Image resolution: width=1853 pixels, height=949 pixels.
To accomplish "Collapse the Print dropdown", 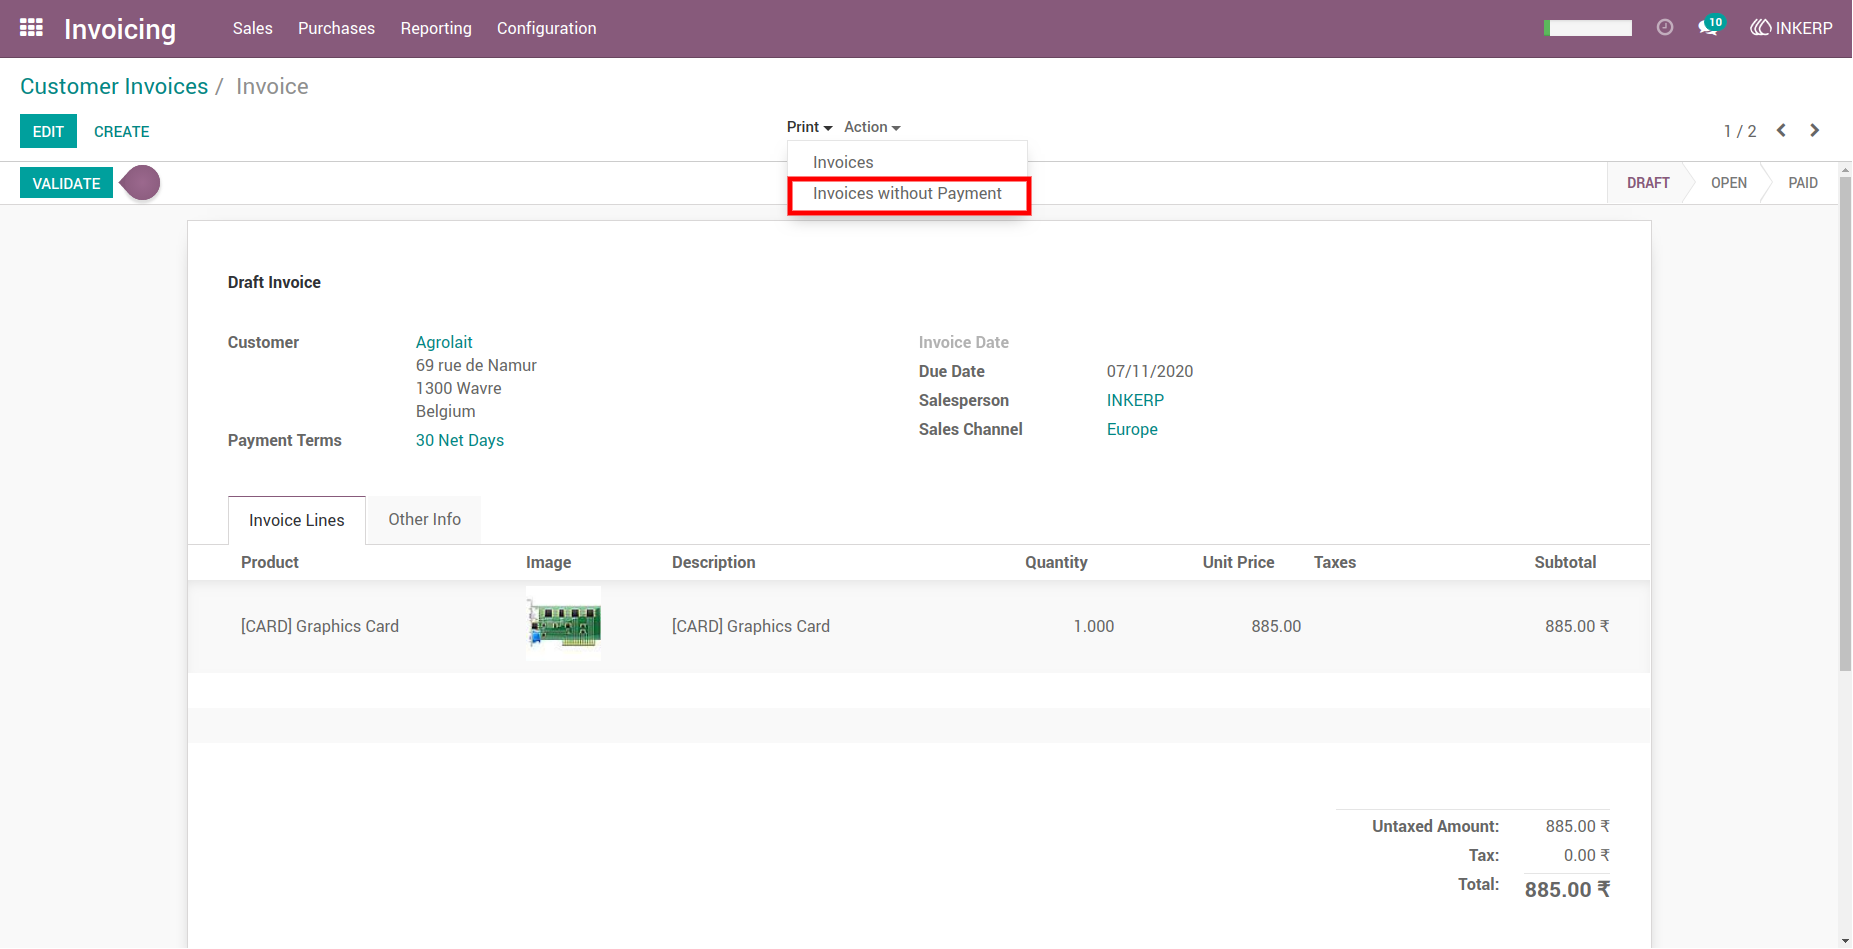I will pos(809,127).
